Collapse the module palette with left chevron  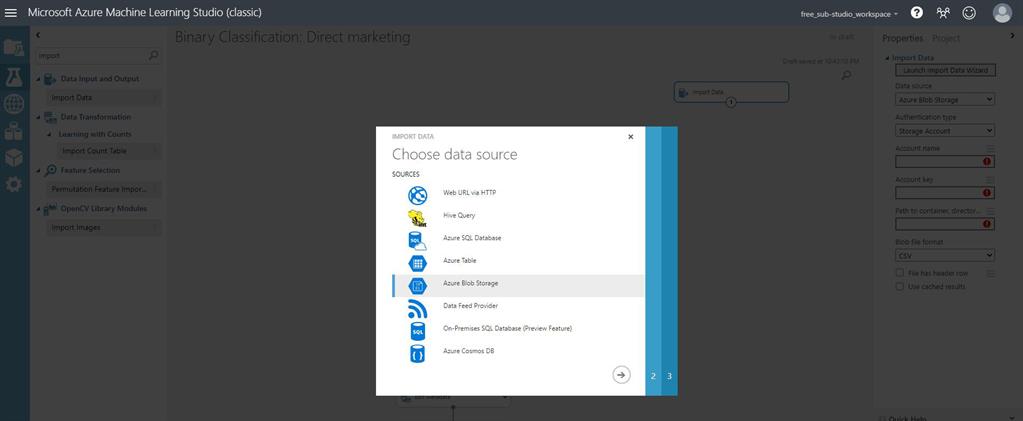tap(38, 35)
